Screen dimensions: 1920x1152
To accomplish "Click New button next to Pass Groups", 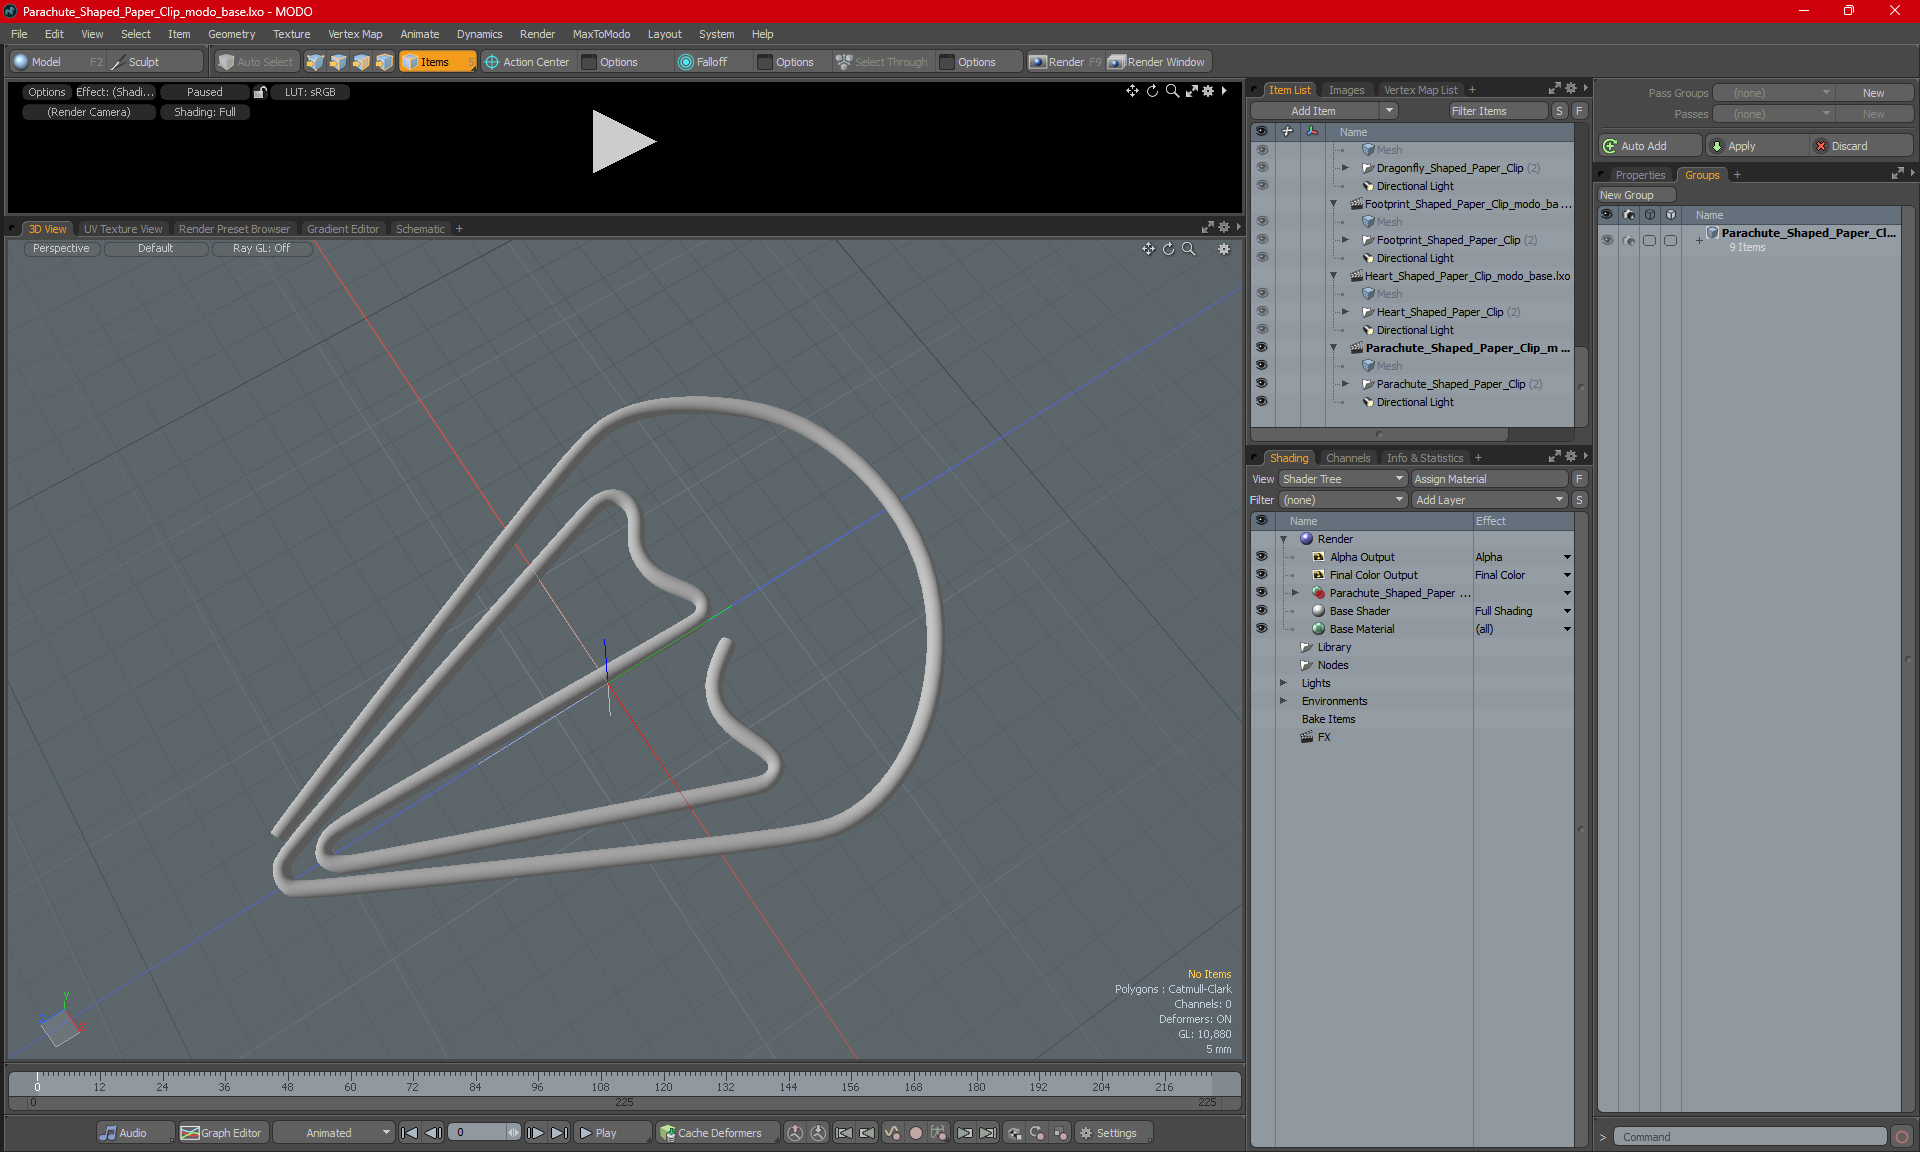I will click(x=1873, y=93).
